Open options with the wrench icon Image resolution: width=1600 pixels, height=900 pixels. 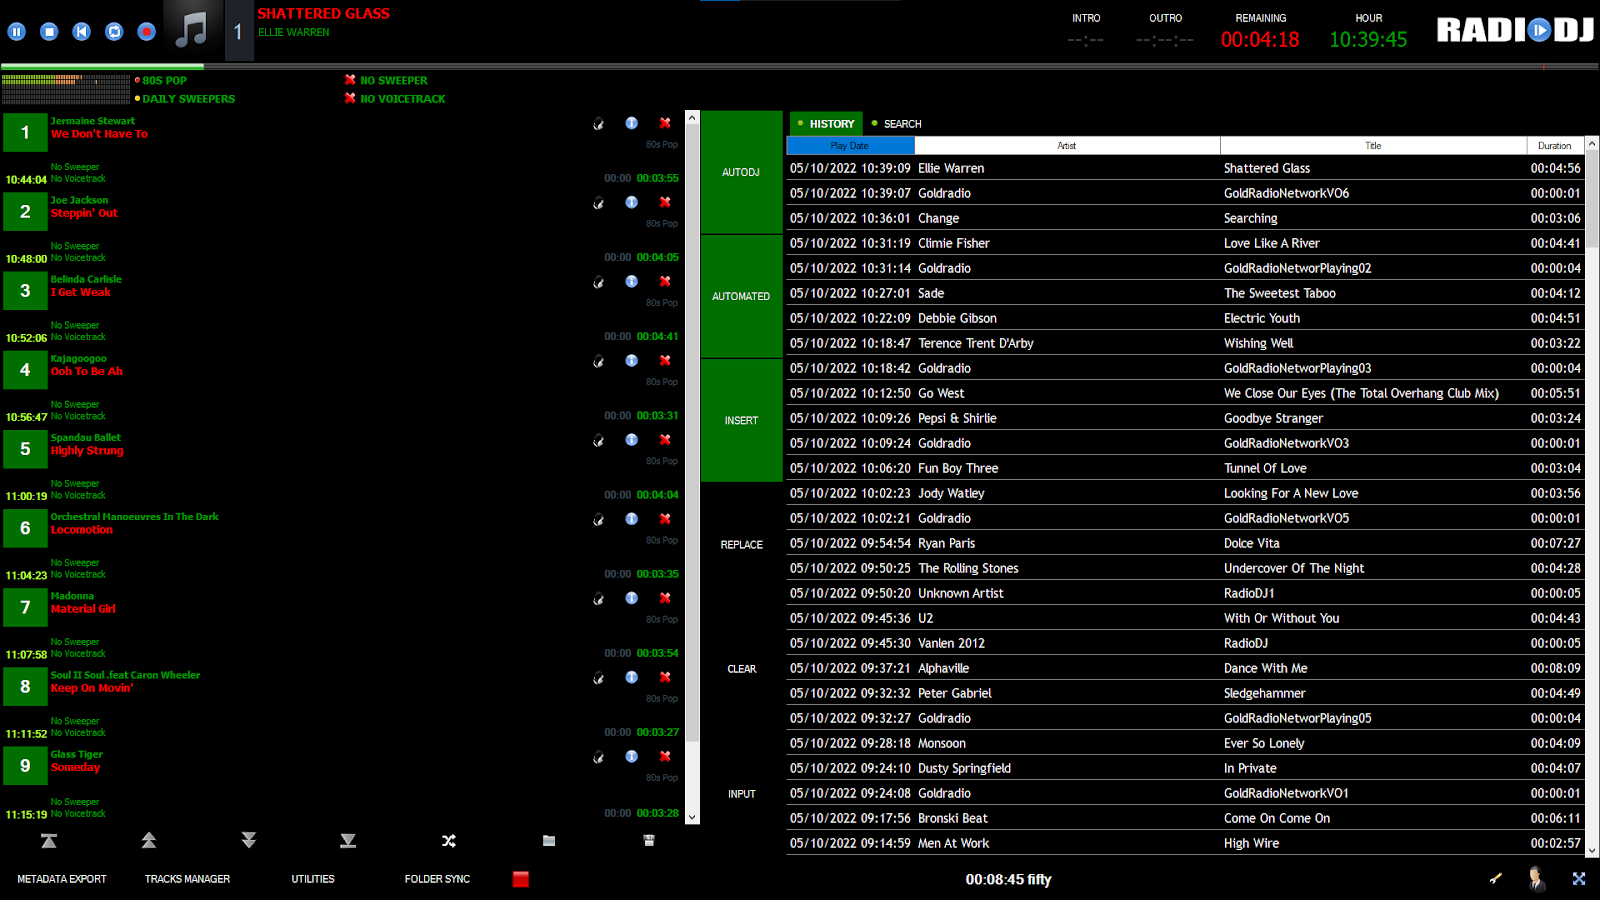pos(1496,879)
